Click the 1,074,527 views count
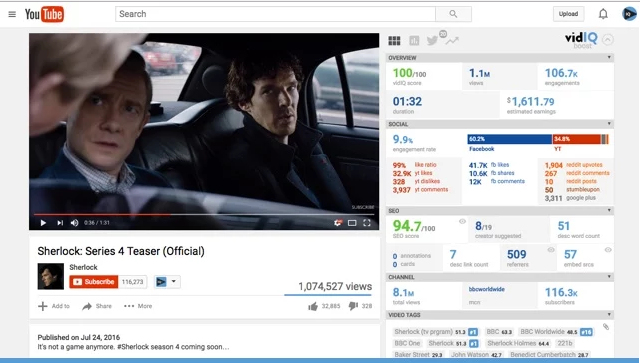 335,286
